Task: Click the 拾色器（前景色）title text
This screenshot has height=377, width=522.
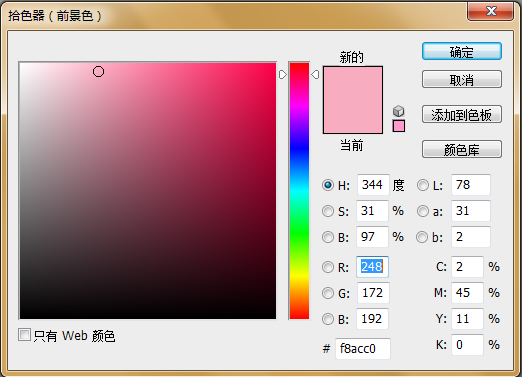Action: [55, 16]
